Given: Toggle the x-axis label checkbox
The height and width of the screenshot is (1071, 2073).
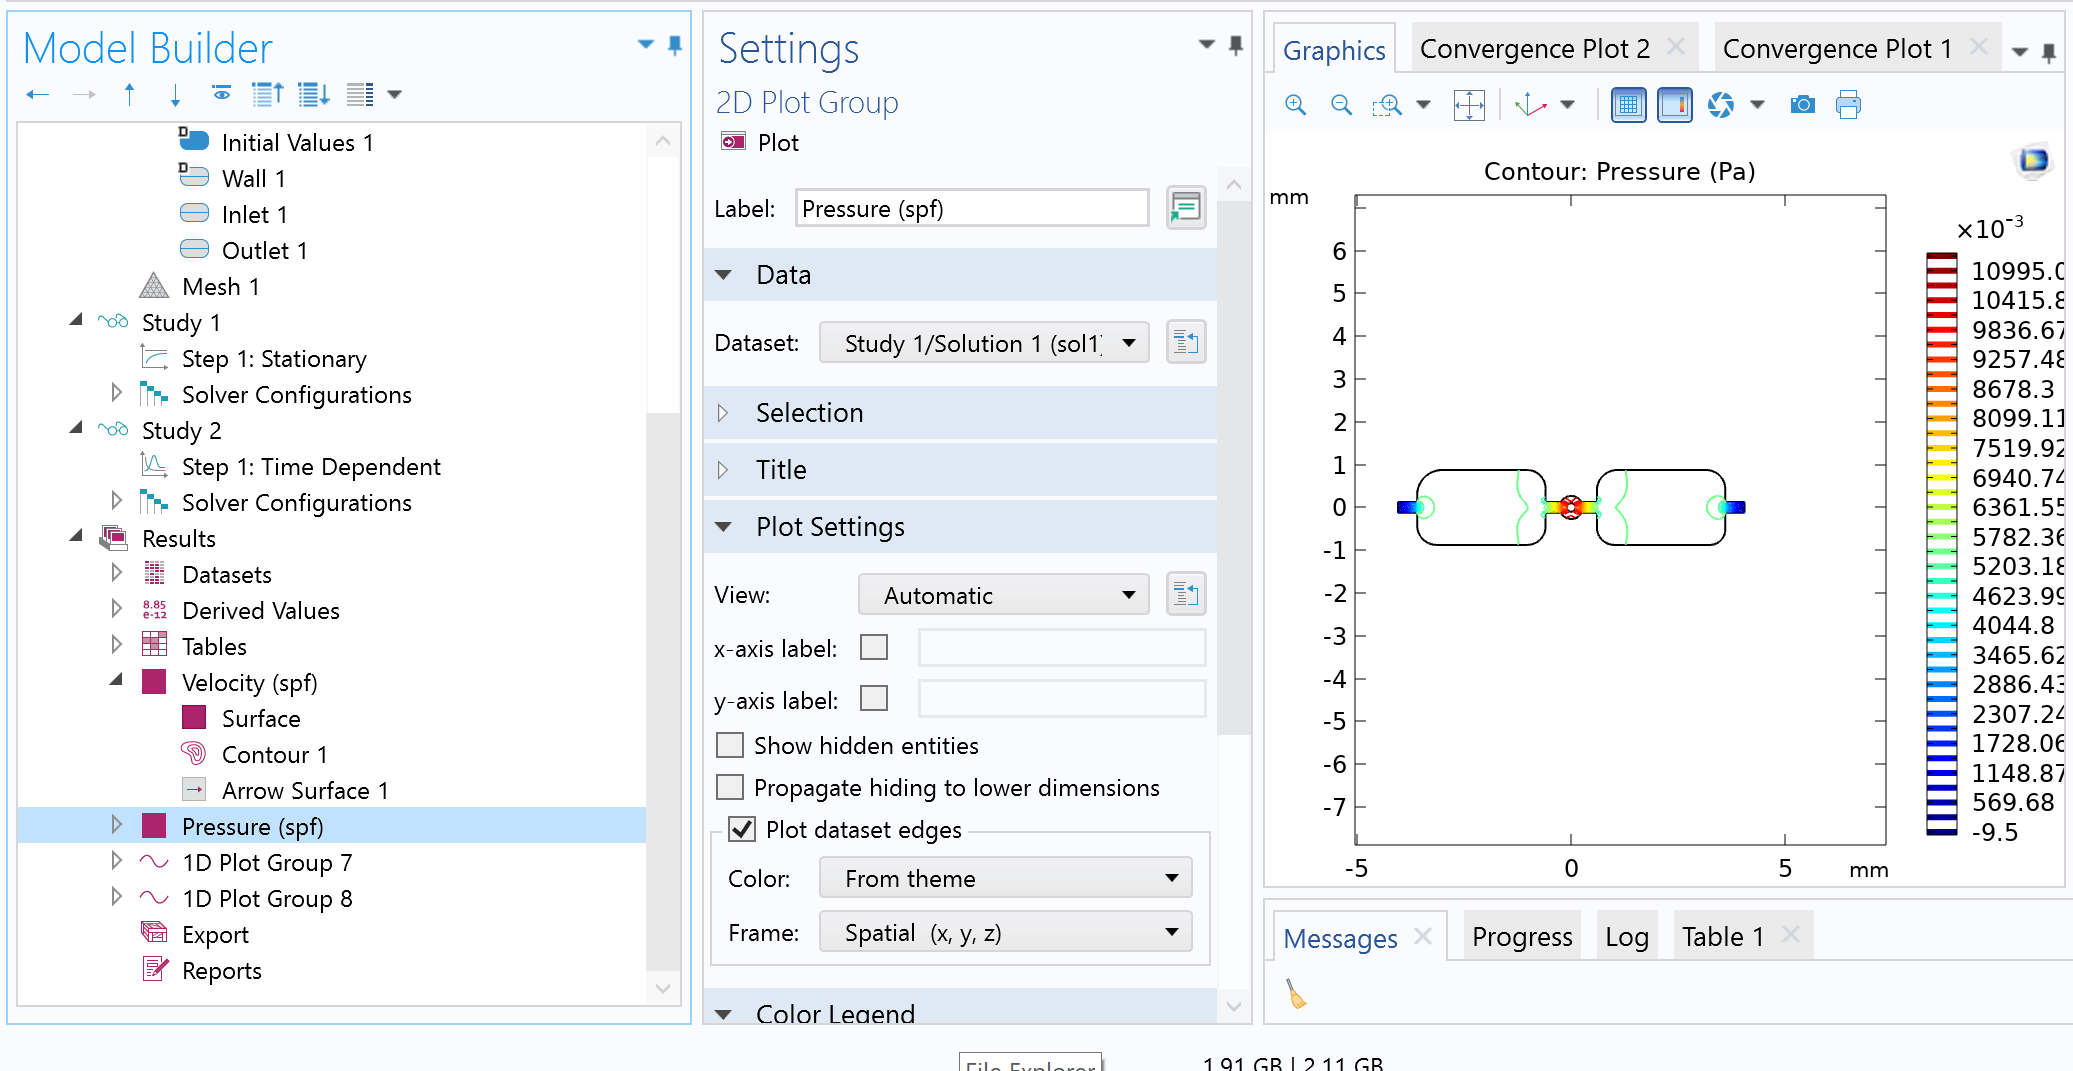Looking at the screenshot, I should (874, 648).
